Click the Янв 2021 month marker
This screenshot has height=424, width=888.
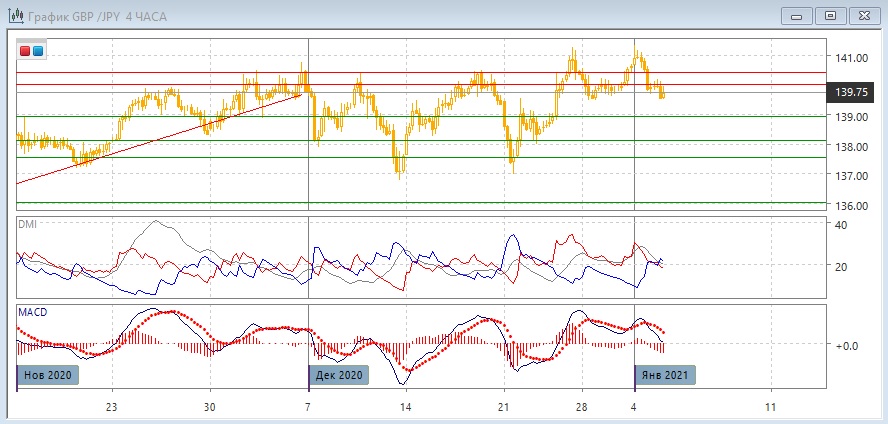point(666,375)
